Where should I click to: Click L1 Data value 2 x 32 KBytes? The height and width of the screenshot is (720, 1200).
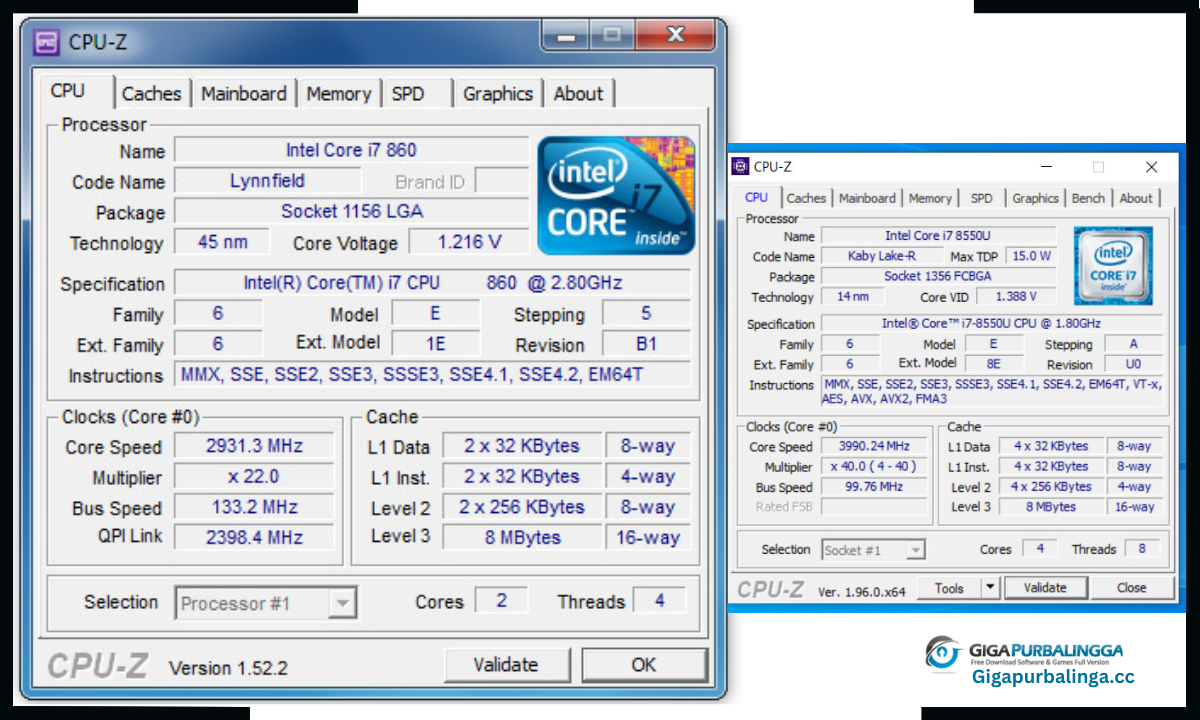(x=523, y=446)
